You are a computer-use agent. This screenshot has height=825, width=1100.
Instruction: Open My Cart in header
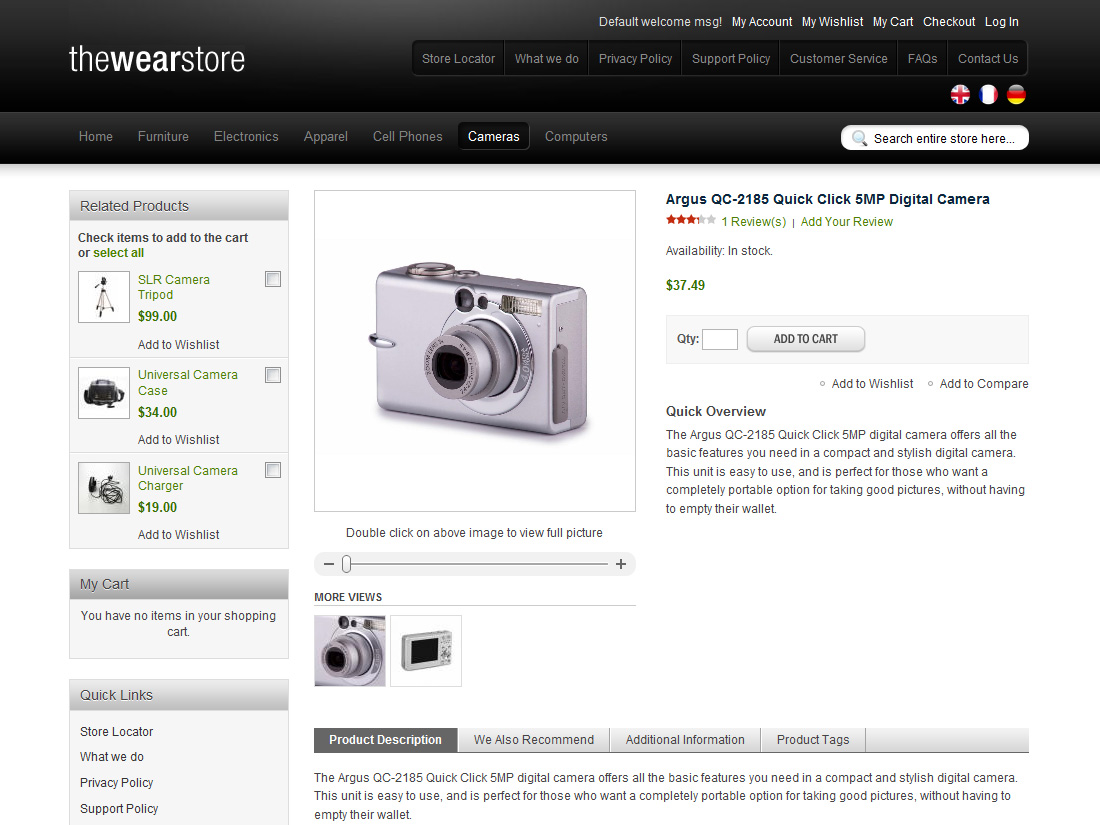tap(892, 22)
